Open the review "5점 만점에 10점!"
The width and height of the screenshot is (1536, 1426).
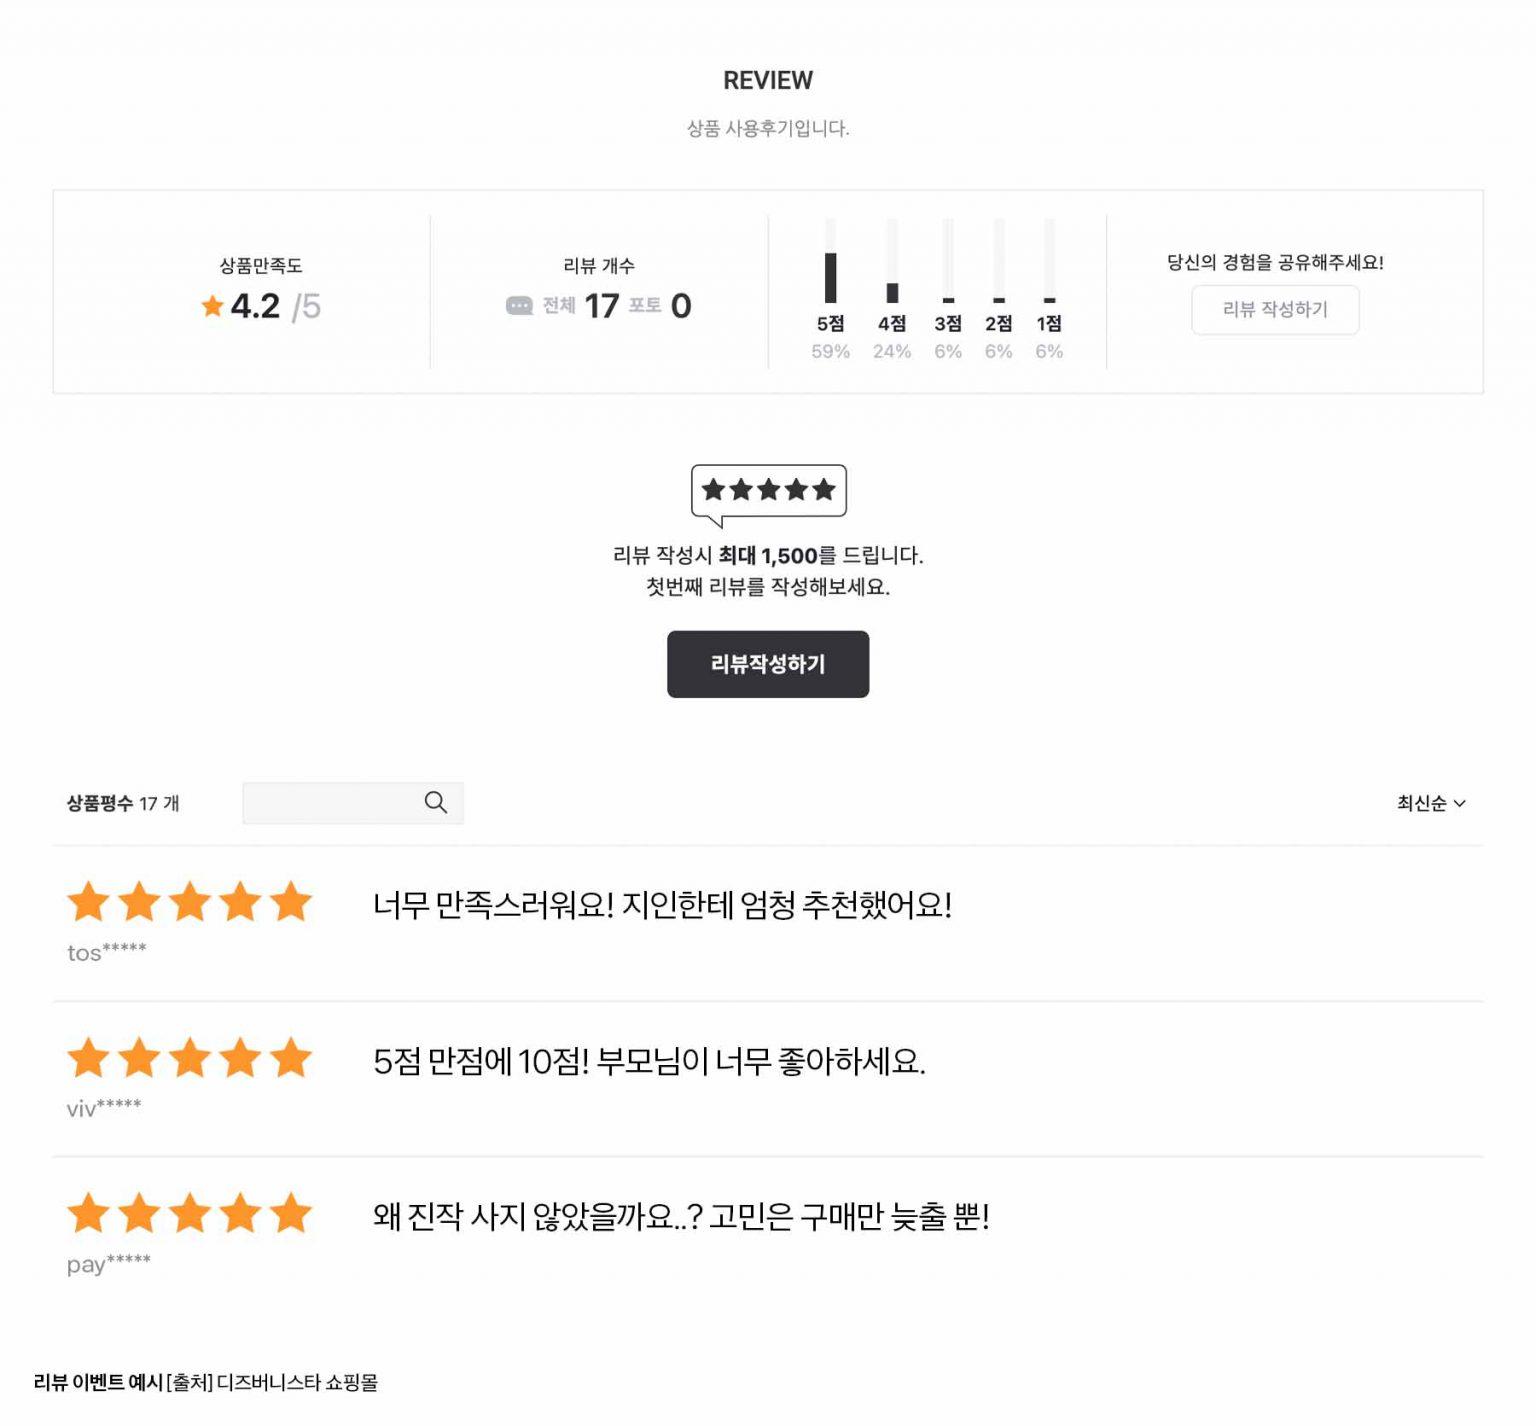coord(649,1061)
